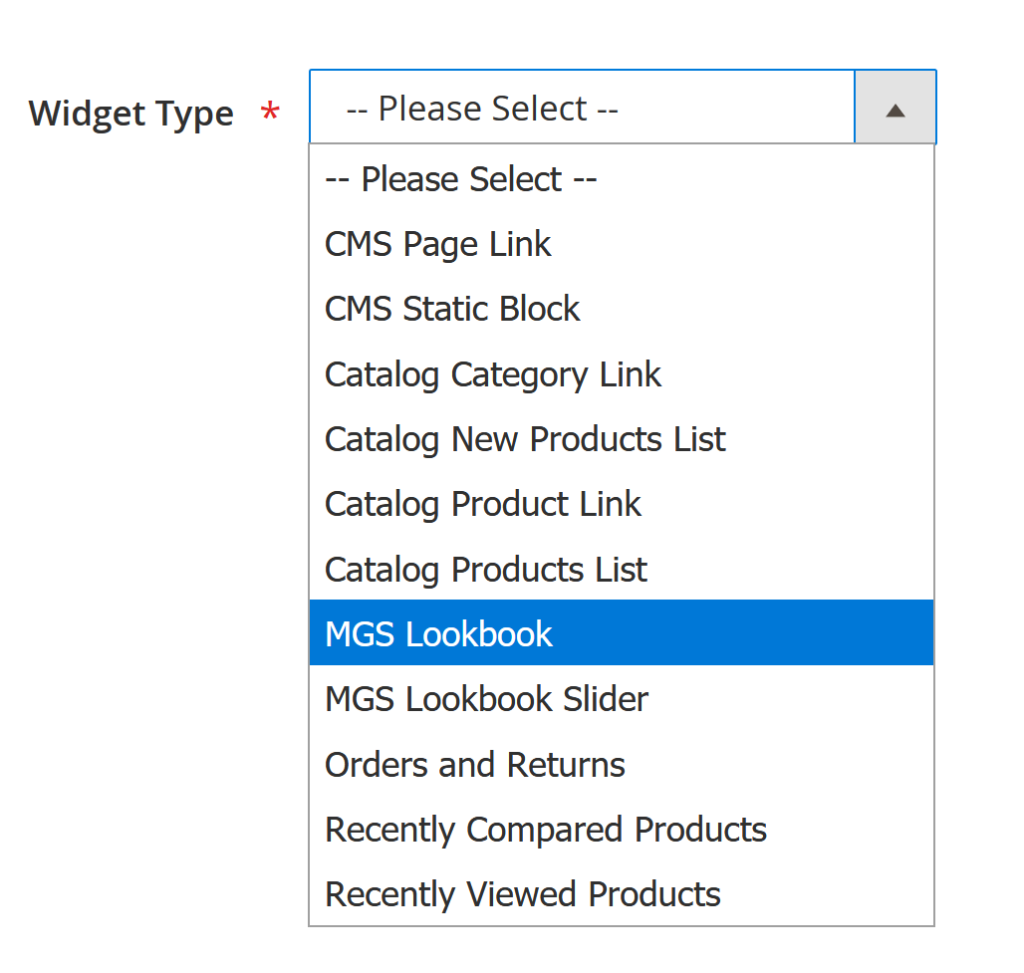Collapse the Widget Type dropdown list
The image size is (1024, 973).
click(x=895, y=108)
